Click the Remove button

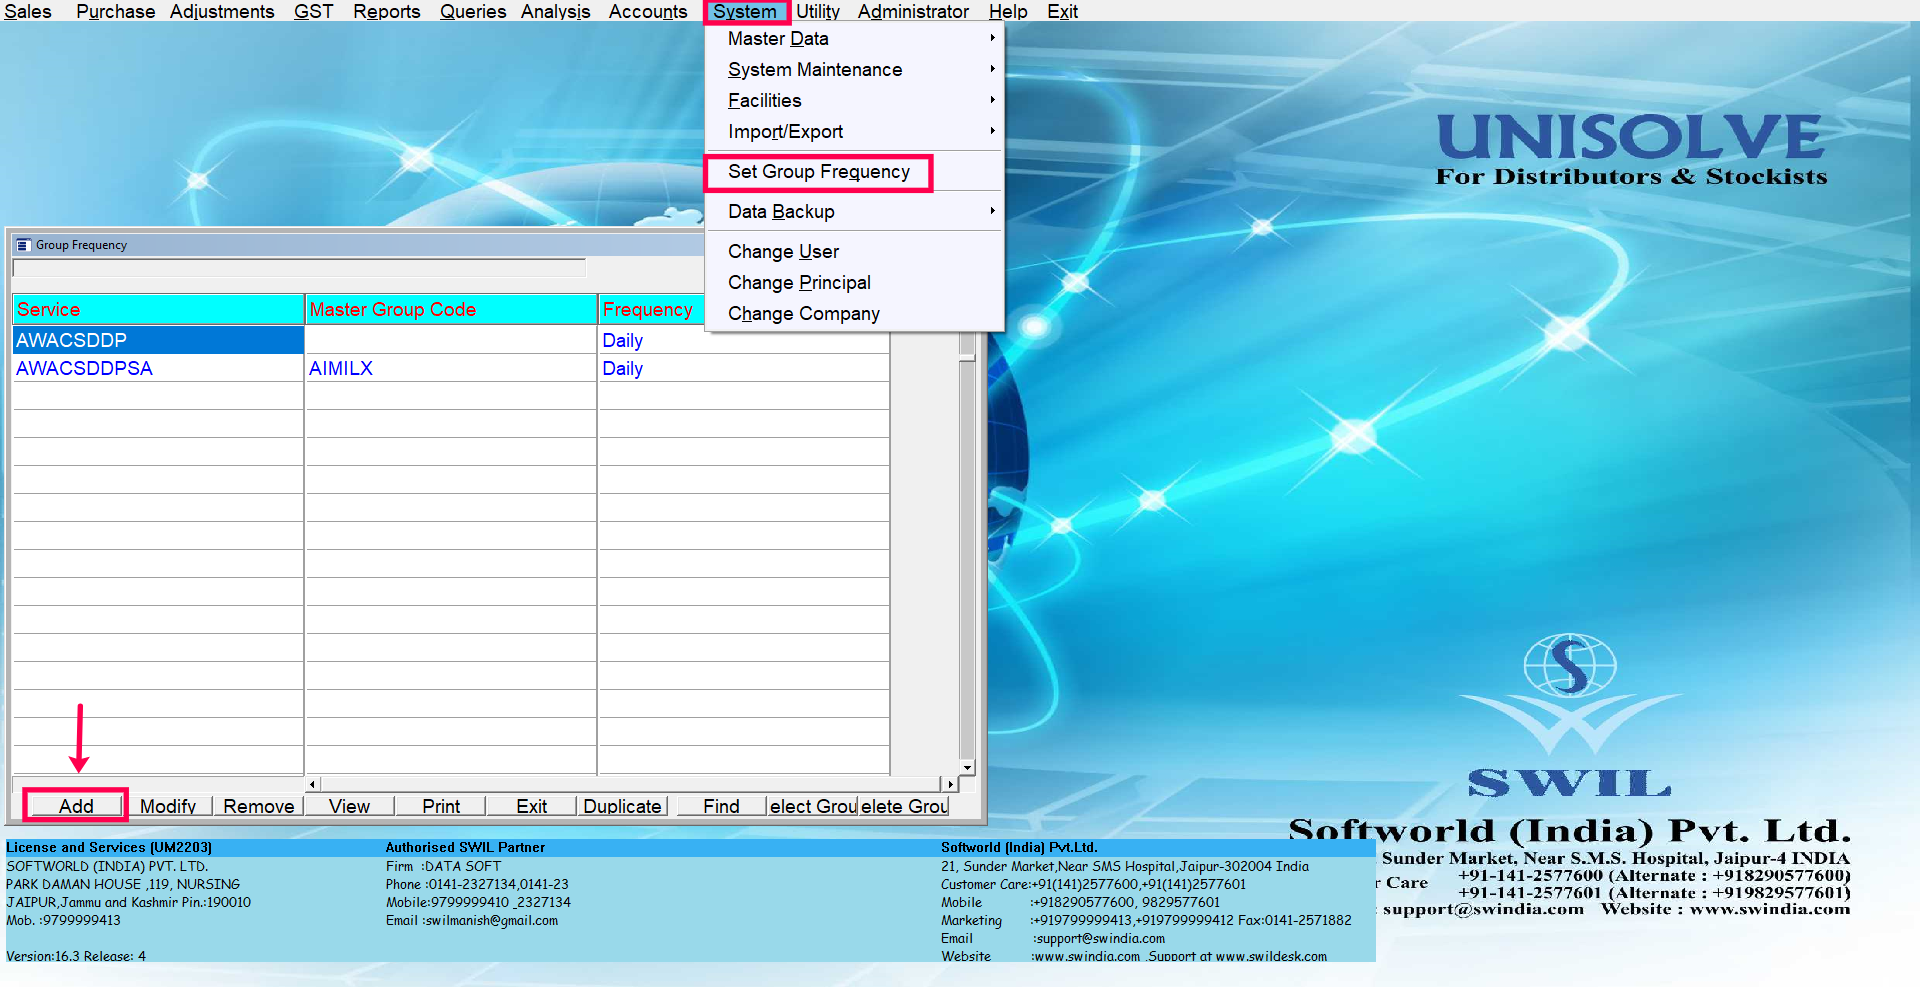[x=258, y=806]
